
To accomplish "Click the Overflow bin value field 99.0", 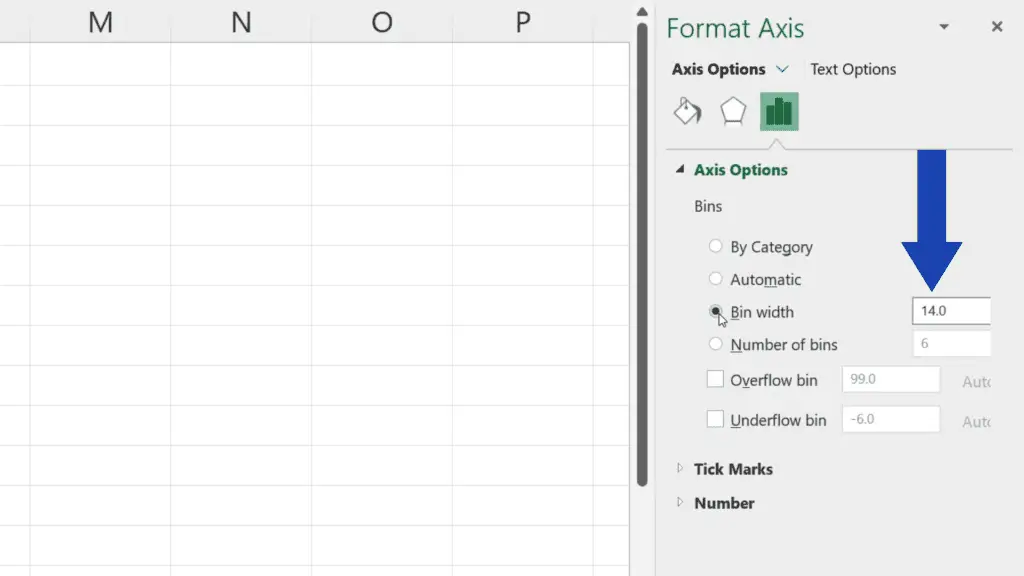I will tap(891, 379).
